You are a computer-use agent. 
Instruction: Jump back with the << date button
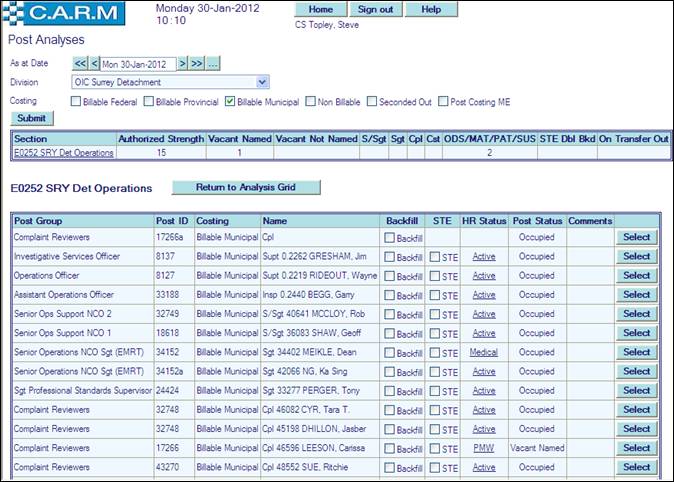tap(80, 63)
